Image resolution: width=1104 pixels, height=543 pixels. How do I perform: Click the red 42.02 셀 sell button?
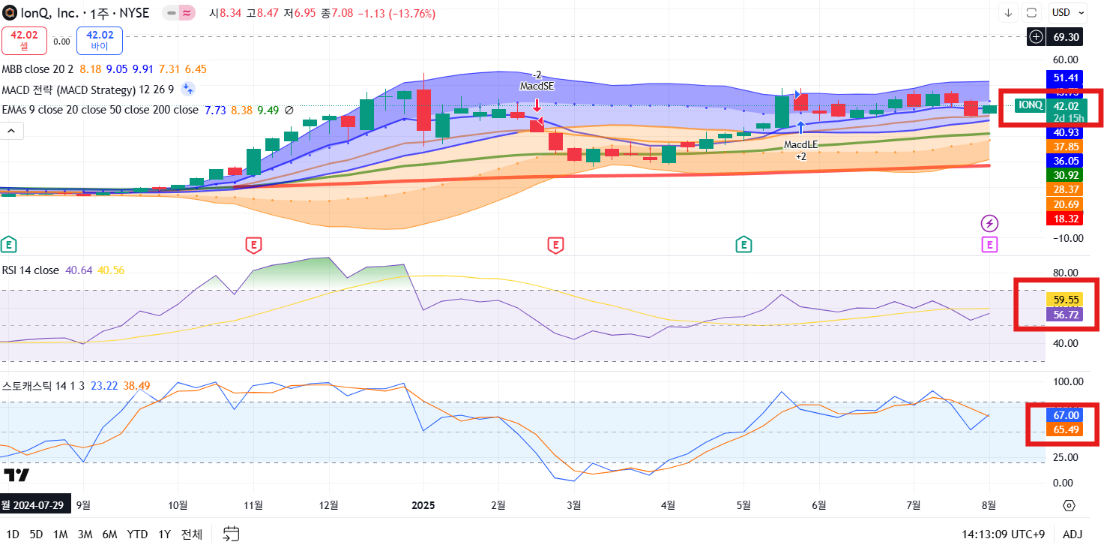pos(23,40)
